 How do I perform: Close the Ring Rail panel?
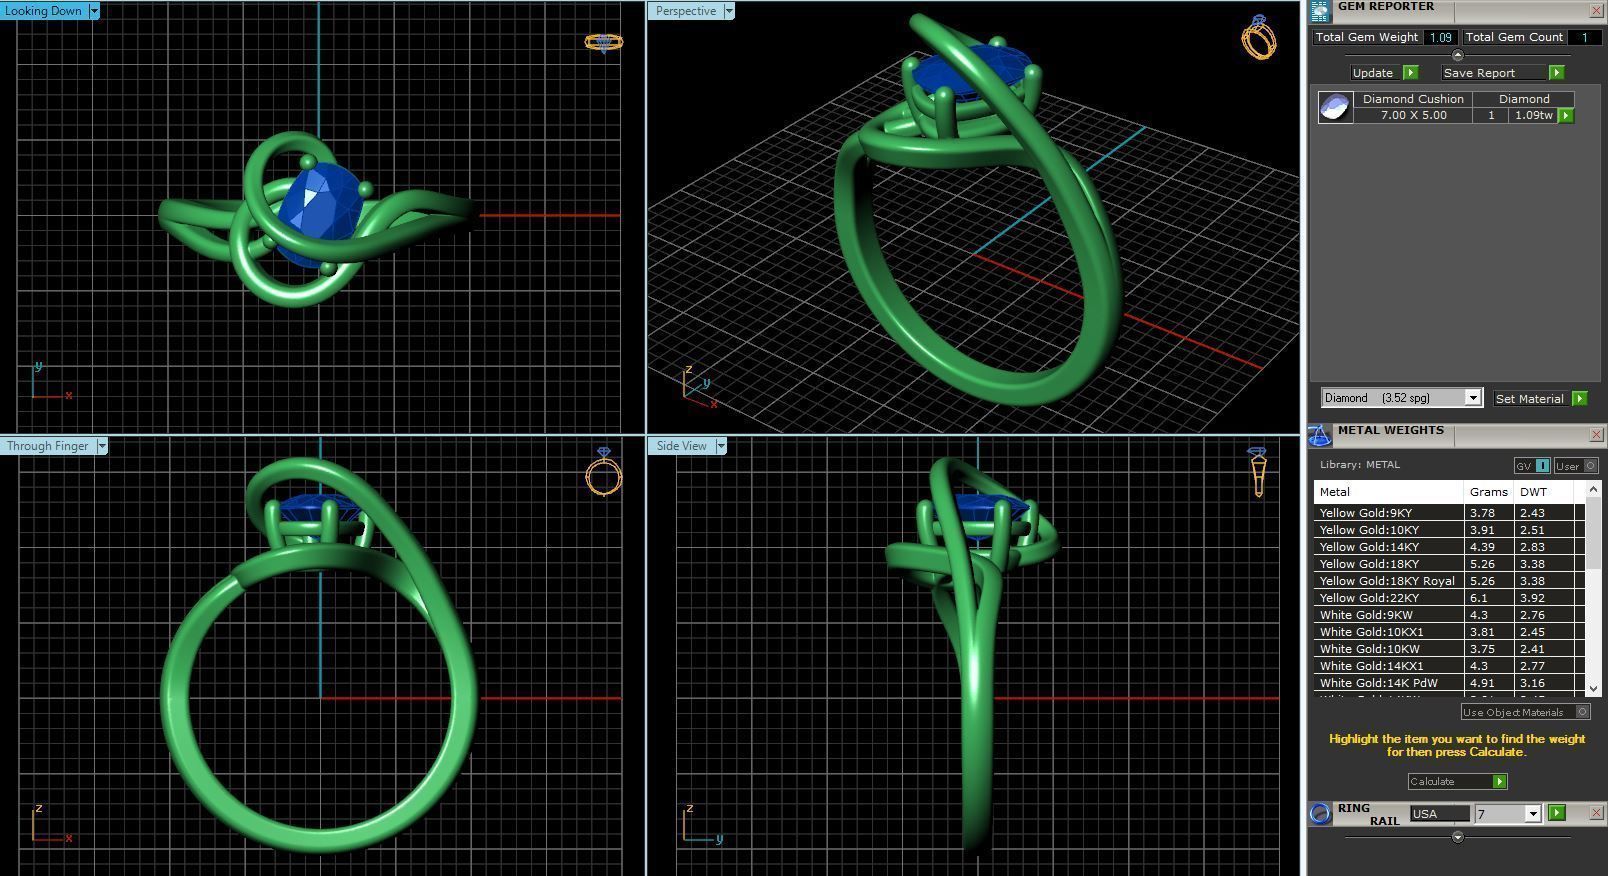[1596, 813]
